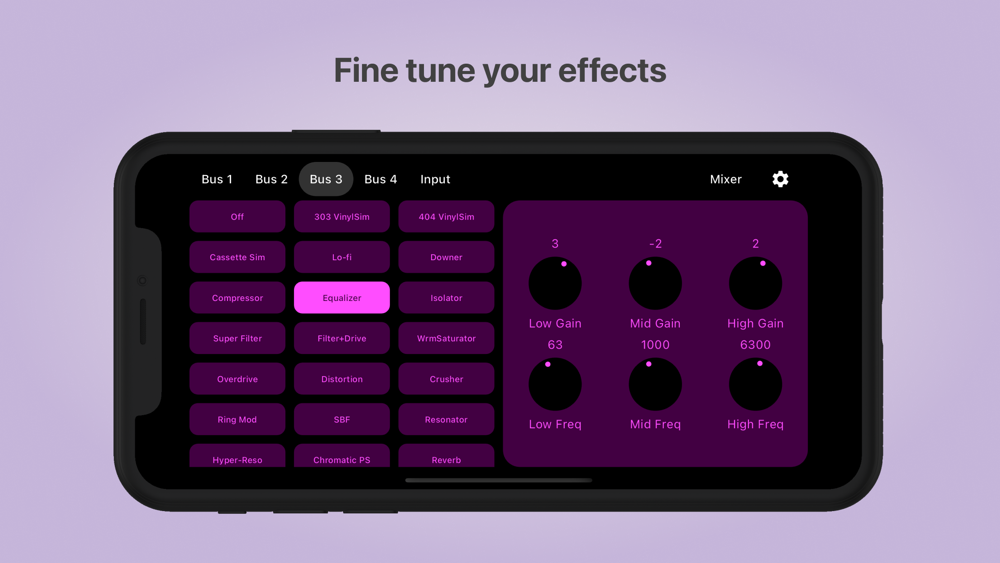Open the Input tab
Image resolution: width=1000 pixels, height=563 pixels.
point(435,179)
